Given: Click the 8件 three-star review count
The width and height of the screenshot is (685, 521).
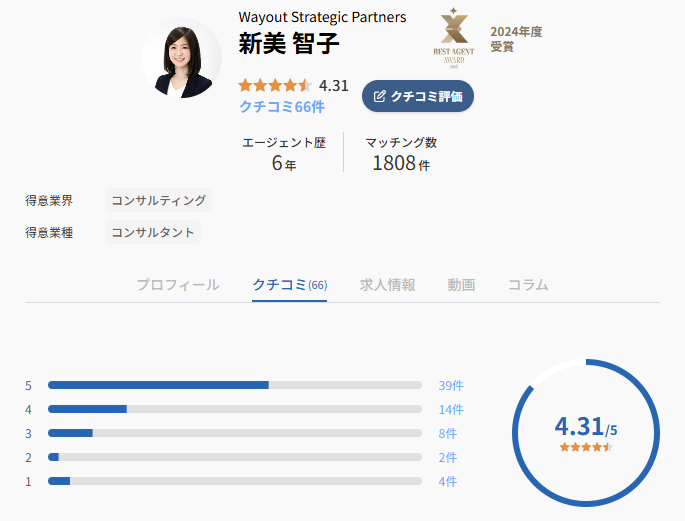Looking at the screenshot, I should tap(448, 434).
